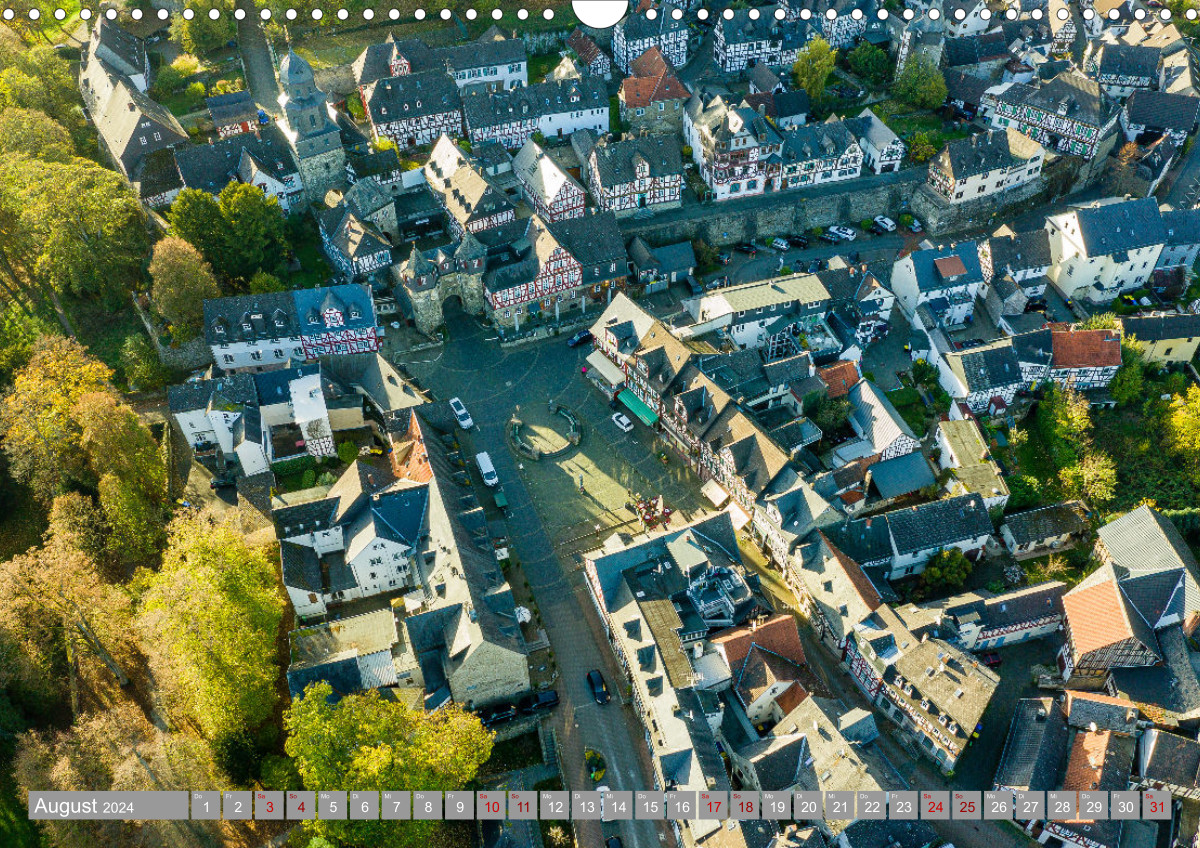Choose day 22 of August
Image resolution: width=1200 pixels, height=848 pixels.
pyautogui.click(x=872, y=806)
